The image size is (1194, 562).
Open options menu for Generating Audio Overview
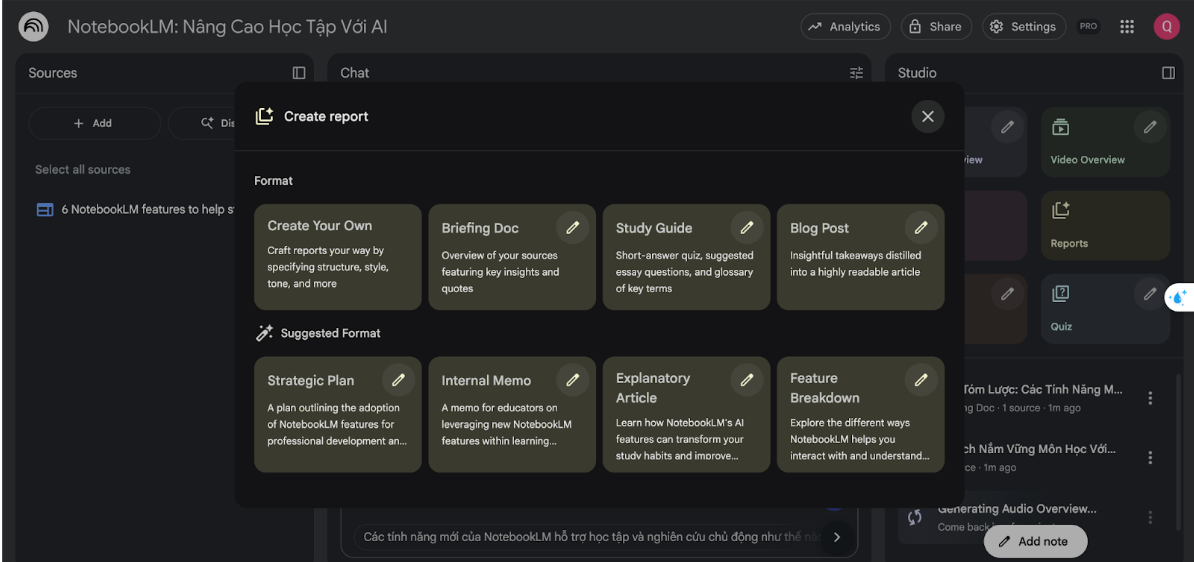pos(1150,517)
